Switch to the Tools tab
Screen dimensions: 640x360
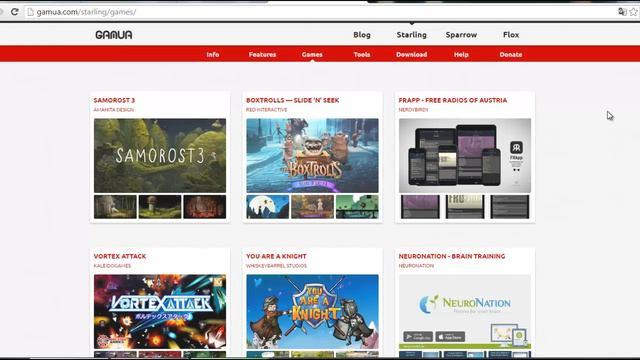point(362,54)
